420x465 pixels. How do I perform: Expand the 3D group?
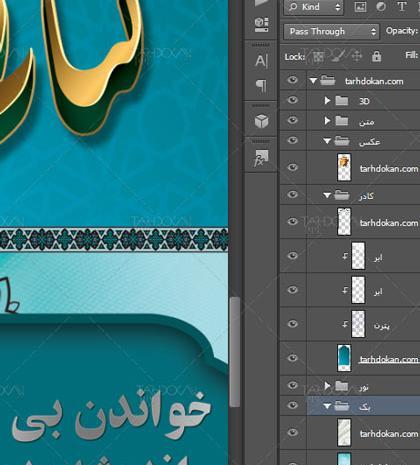click(327, 100)
